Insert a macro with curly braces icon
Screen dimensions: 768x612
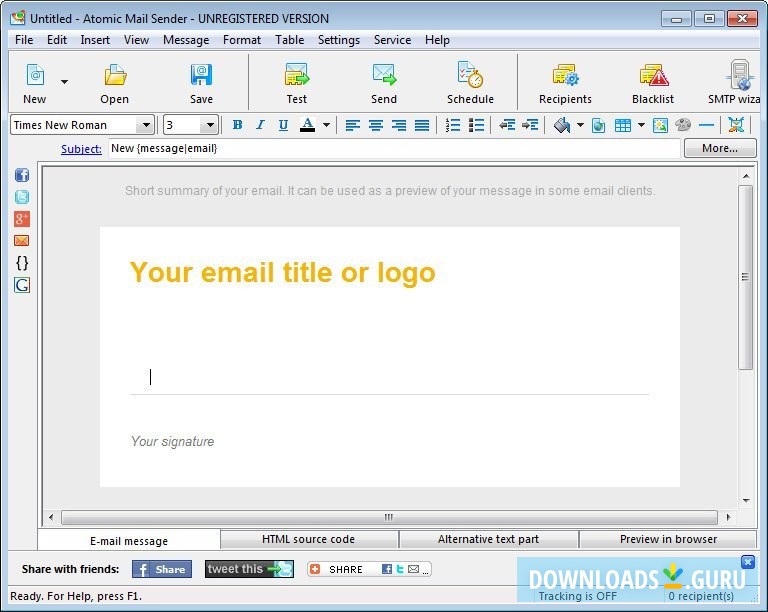tap(22, 263)
